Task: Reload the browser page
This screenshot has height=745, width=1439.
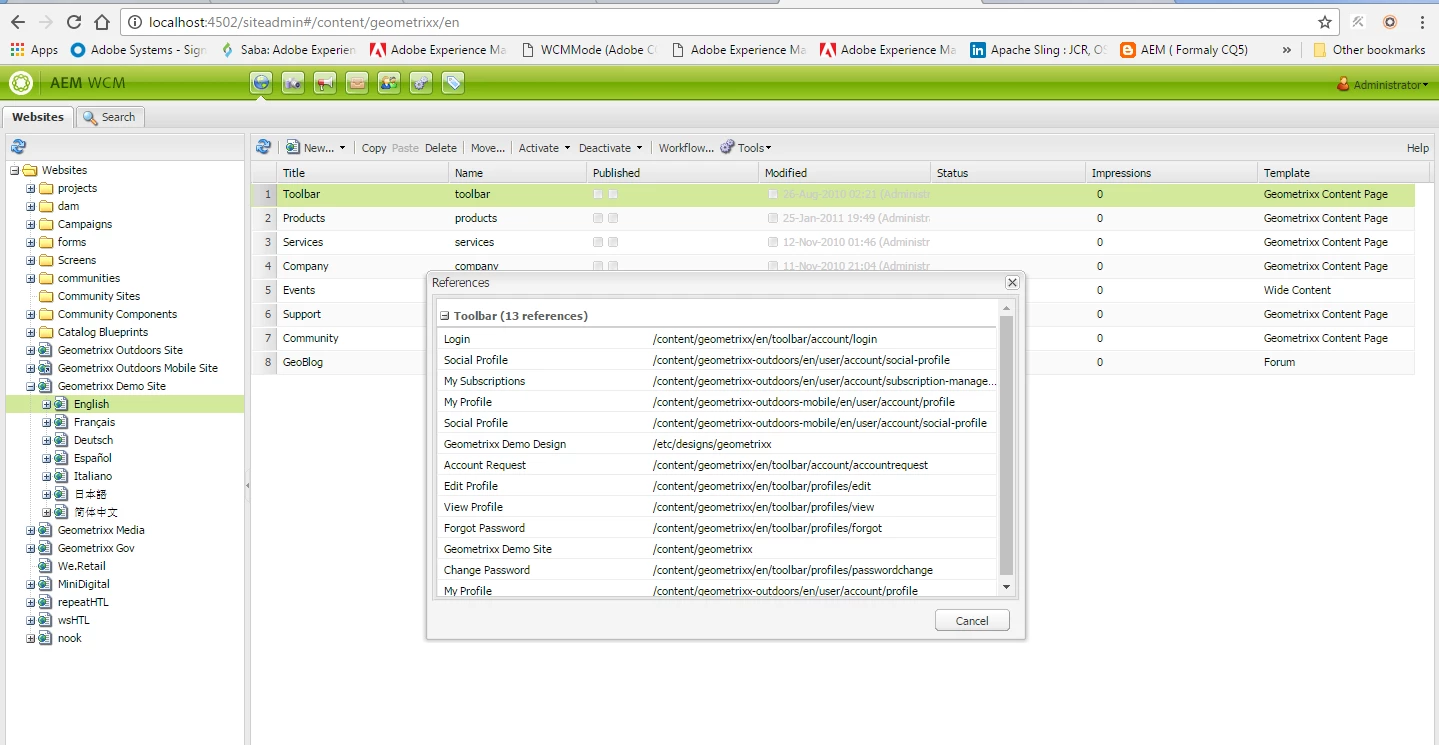Action: coord(74,22)
